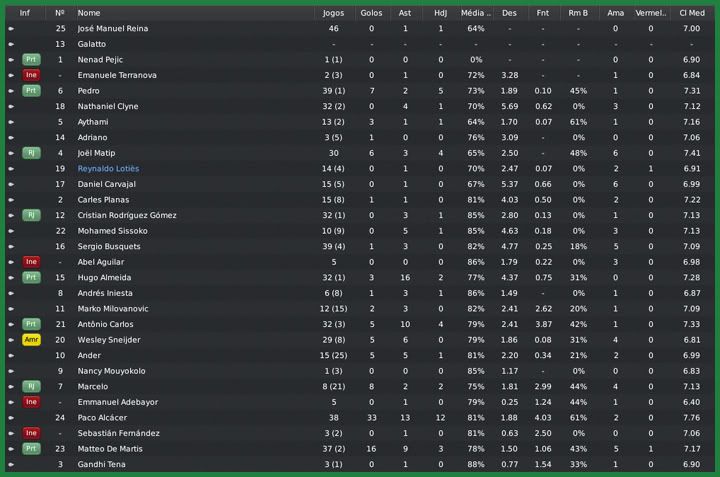Click the Vermel... red cards column header
The height and width of the screenshot is (477, 720).
[650, 13]
